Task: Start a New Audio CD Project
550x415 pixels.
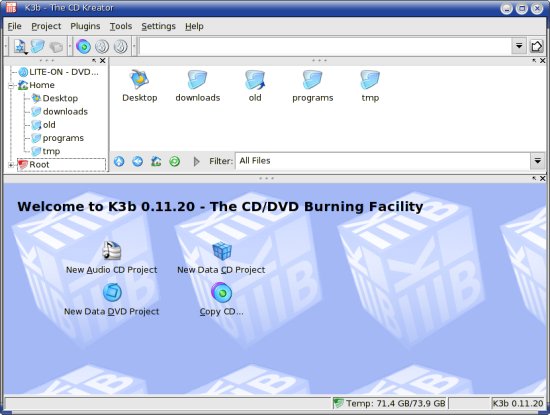Action: click(x=112, y=258)
